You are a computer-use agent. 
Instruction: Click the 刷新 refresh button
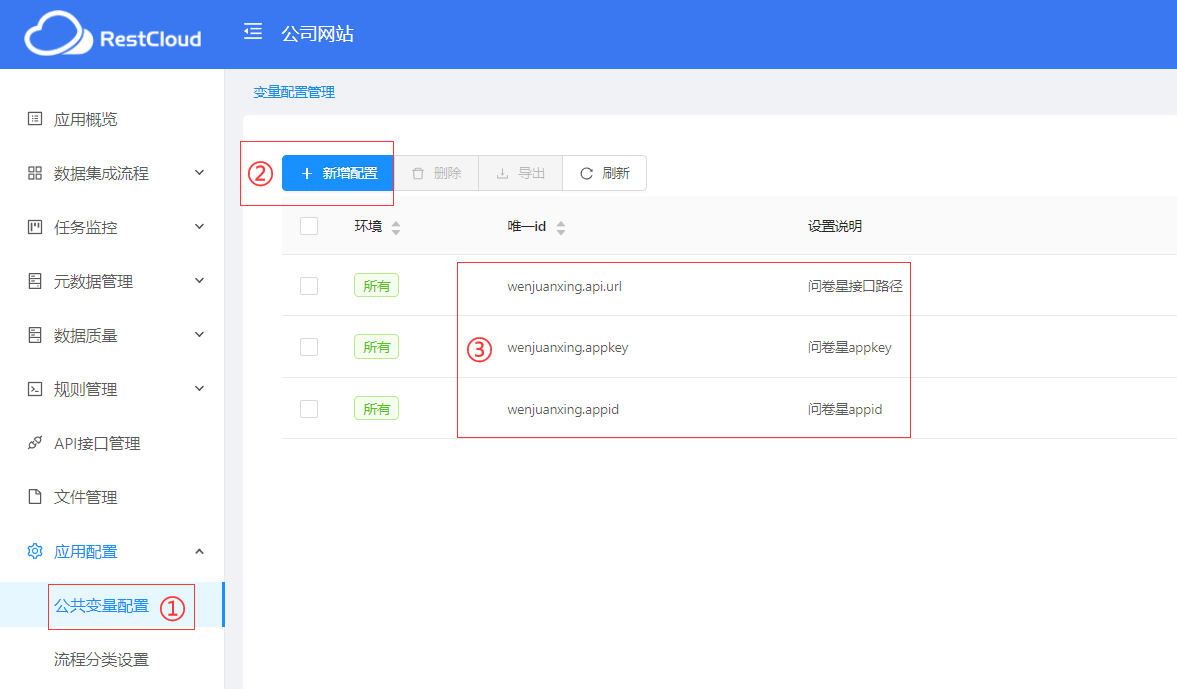coord(604,173)
